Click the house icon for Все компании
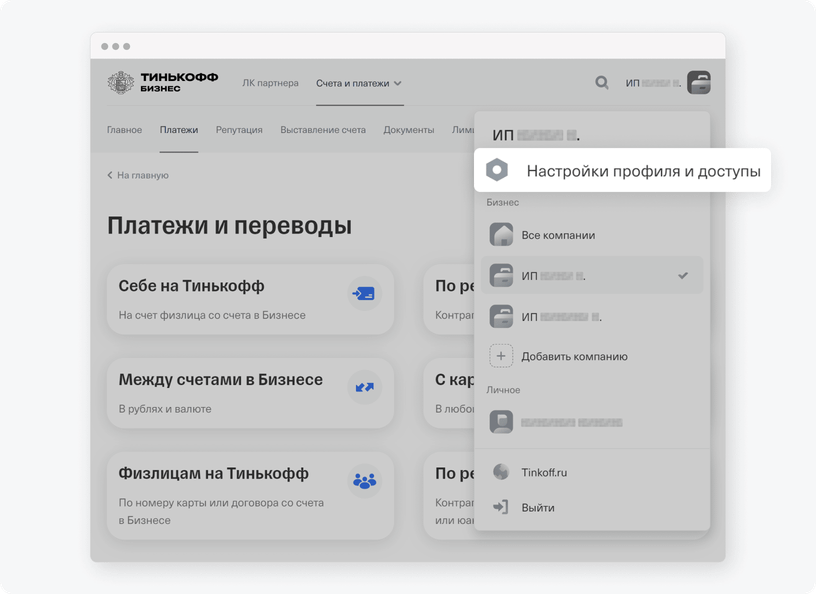The width and height of the screenshot is (816, 594). (x=501, y=235)
